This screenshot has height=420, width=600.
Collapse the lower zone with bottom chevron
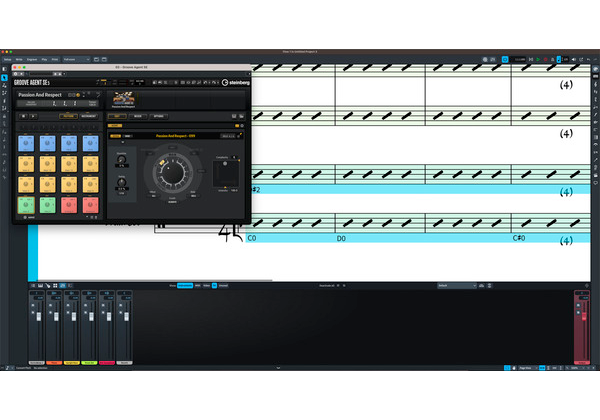click(278, 368)
